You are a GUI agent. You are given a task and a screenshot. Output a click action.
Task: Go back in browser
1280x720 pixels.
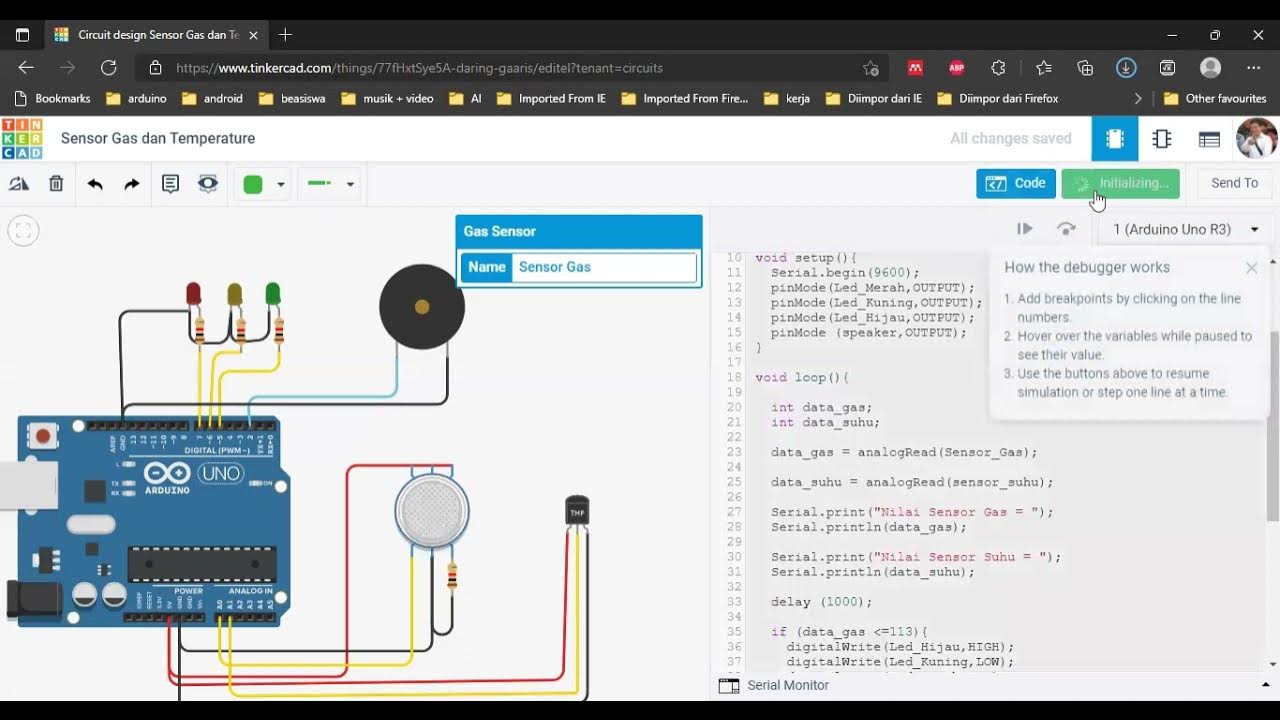[x=26, y=68]
